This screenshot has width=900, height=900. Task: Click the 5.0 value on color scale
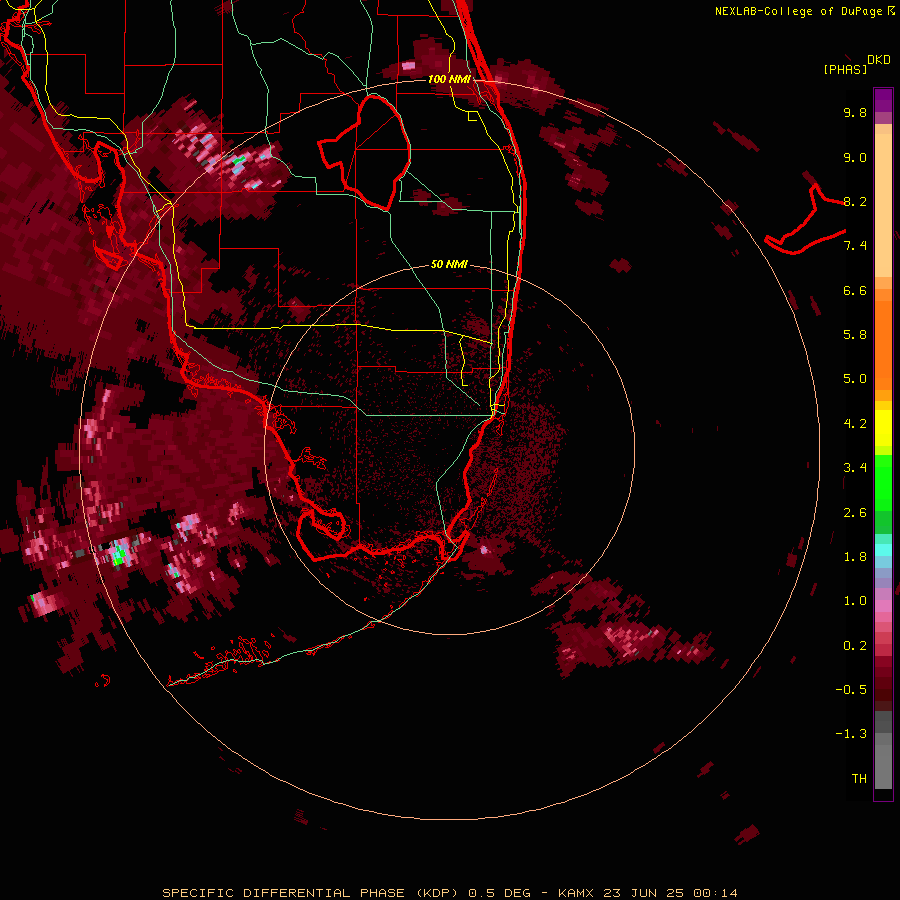point(855,379)
